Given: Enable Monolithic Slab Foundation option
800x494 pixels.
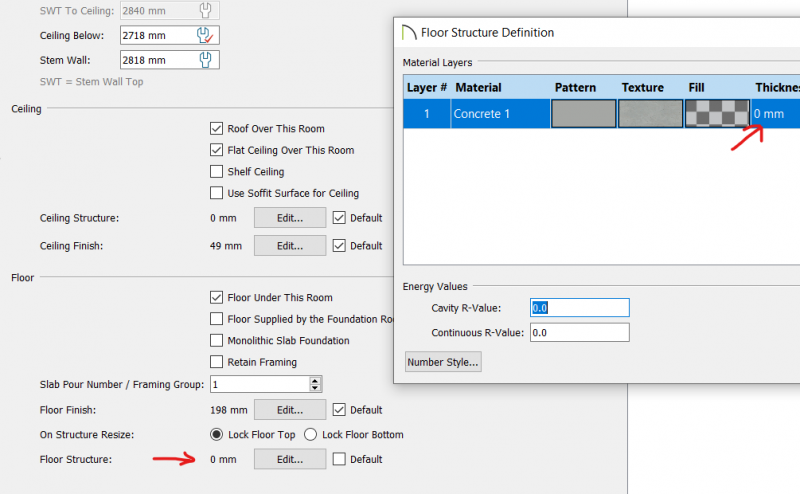Looking at the screenshot, I should 216,340.
